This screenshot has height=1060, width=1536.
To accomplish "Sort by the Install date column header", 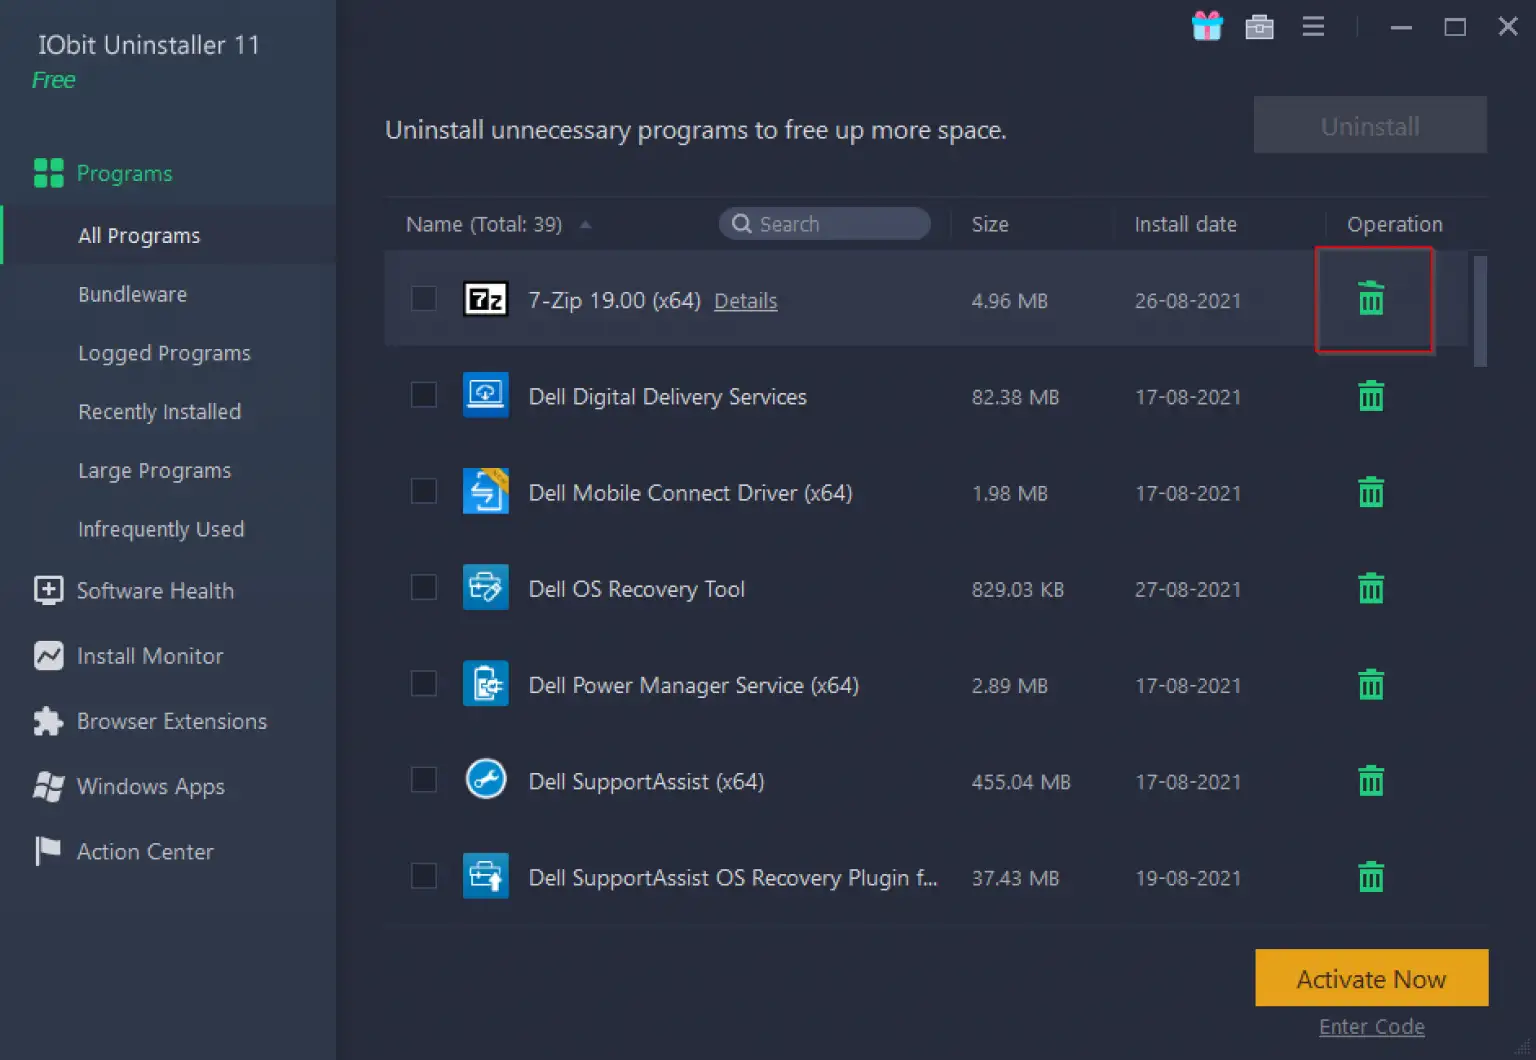I will (x=1185, y=224).
